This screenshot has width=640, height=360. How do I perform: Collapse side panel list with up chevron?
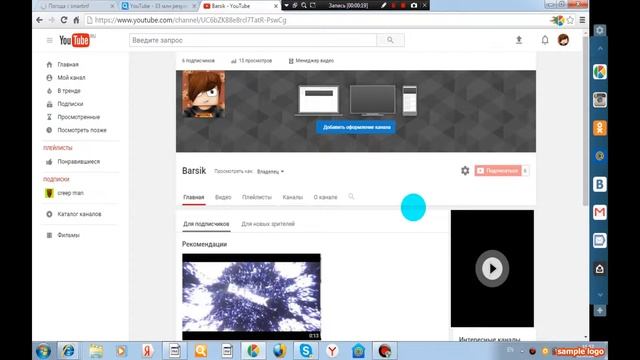[600, 49]
